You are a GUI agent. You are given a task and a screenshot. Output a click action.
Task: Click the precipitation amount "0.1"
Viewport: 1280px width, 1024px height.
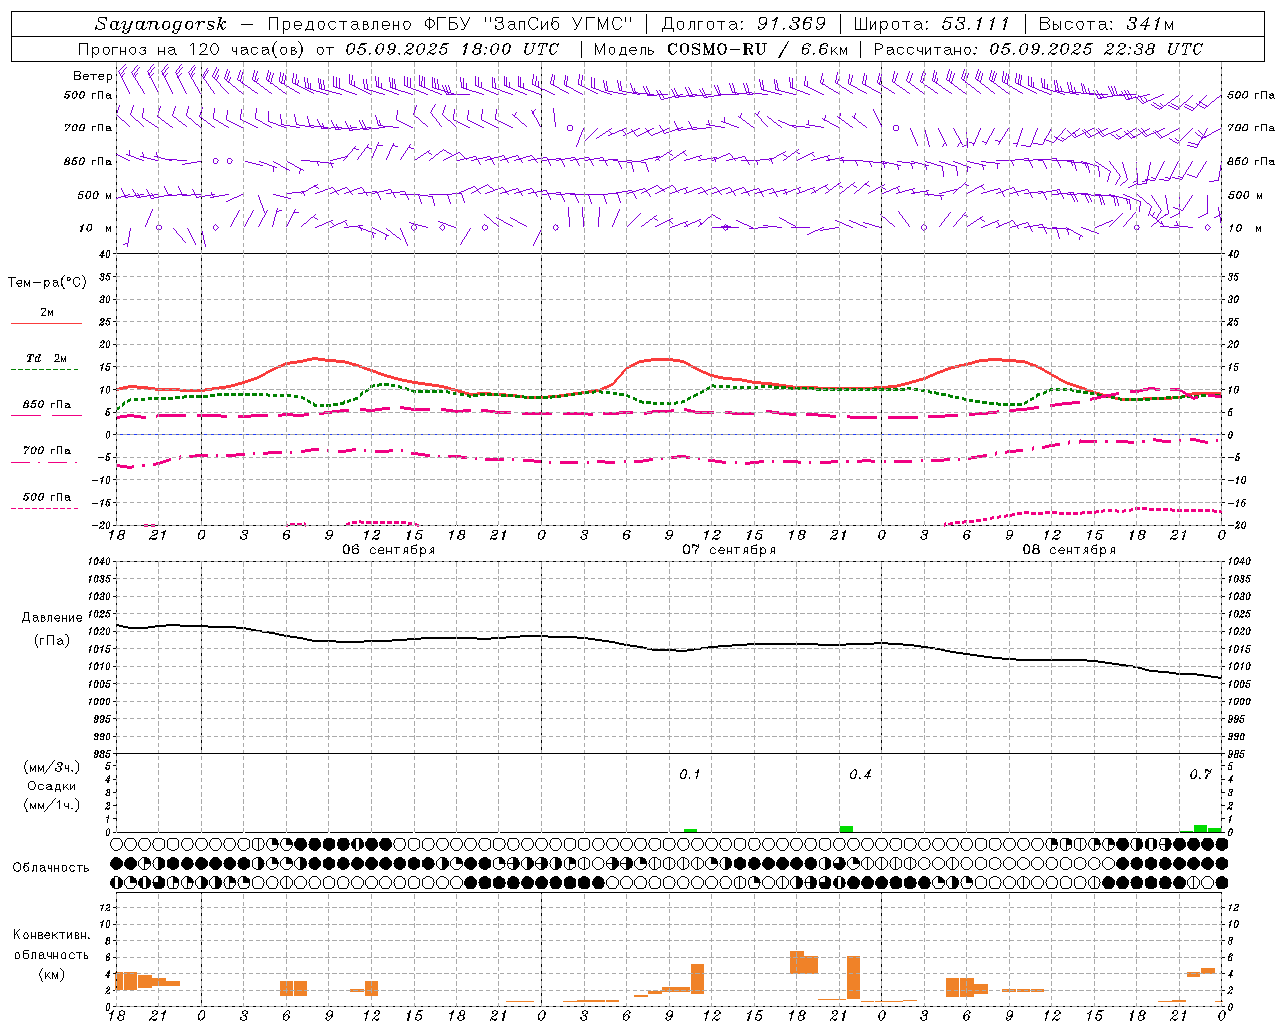(690, 774)
